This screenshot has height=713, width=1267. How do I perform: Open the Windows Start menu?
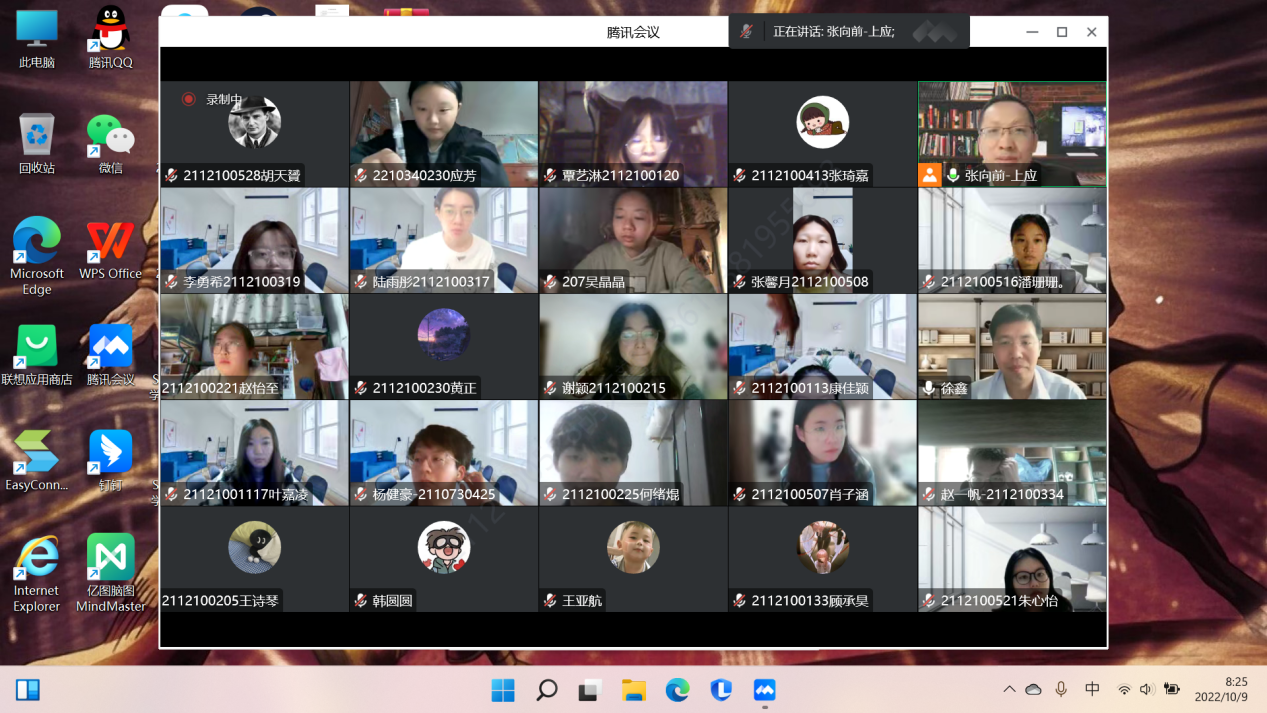[502, 690]
